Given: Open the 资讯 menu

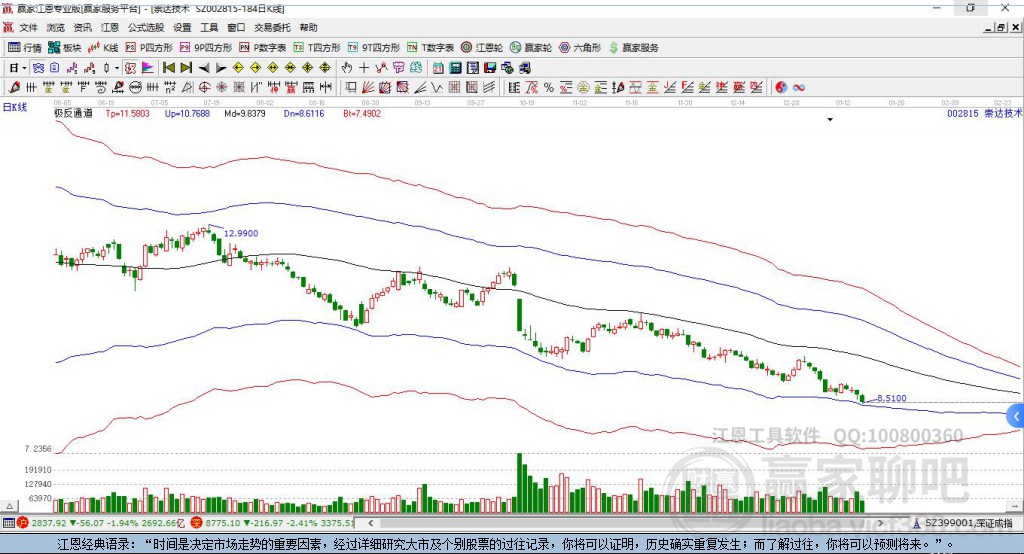Looking at the screenshot, I should (x=82, y=27).
